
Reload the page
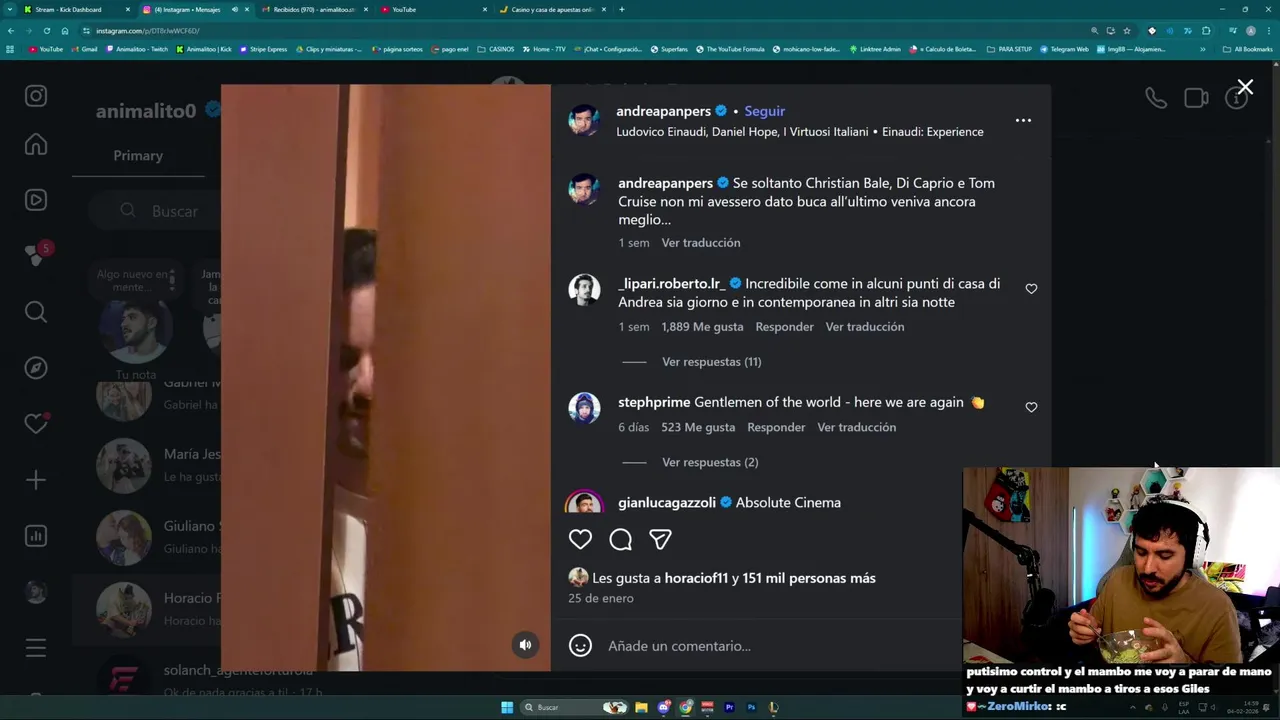coord(47,31)
